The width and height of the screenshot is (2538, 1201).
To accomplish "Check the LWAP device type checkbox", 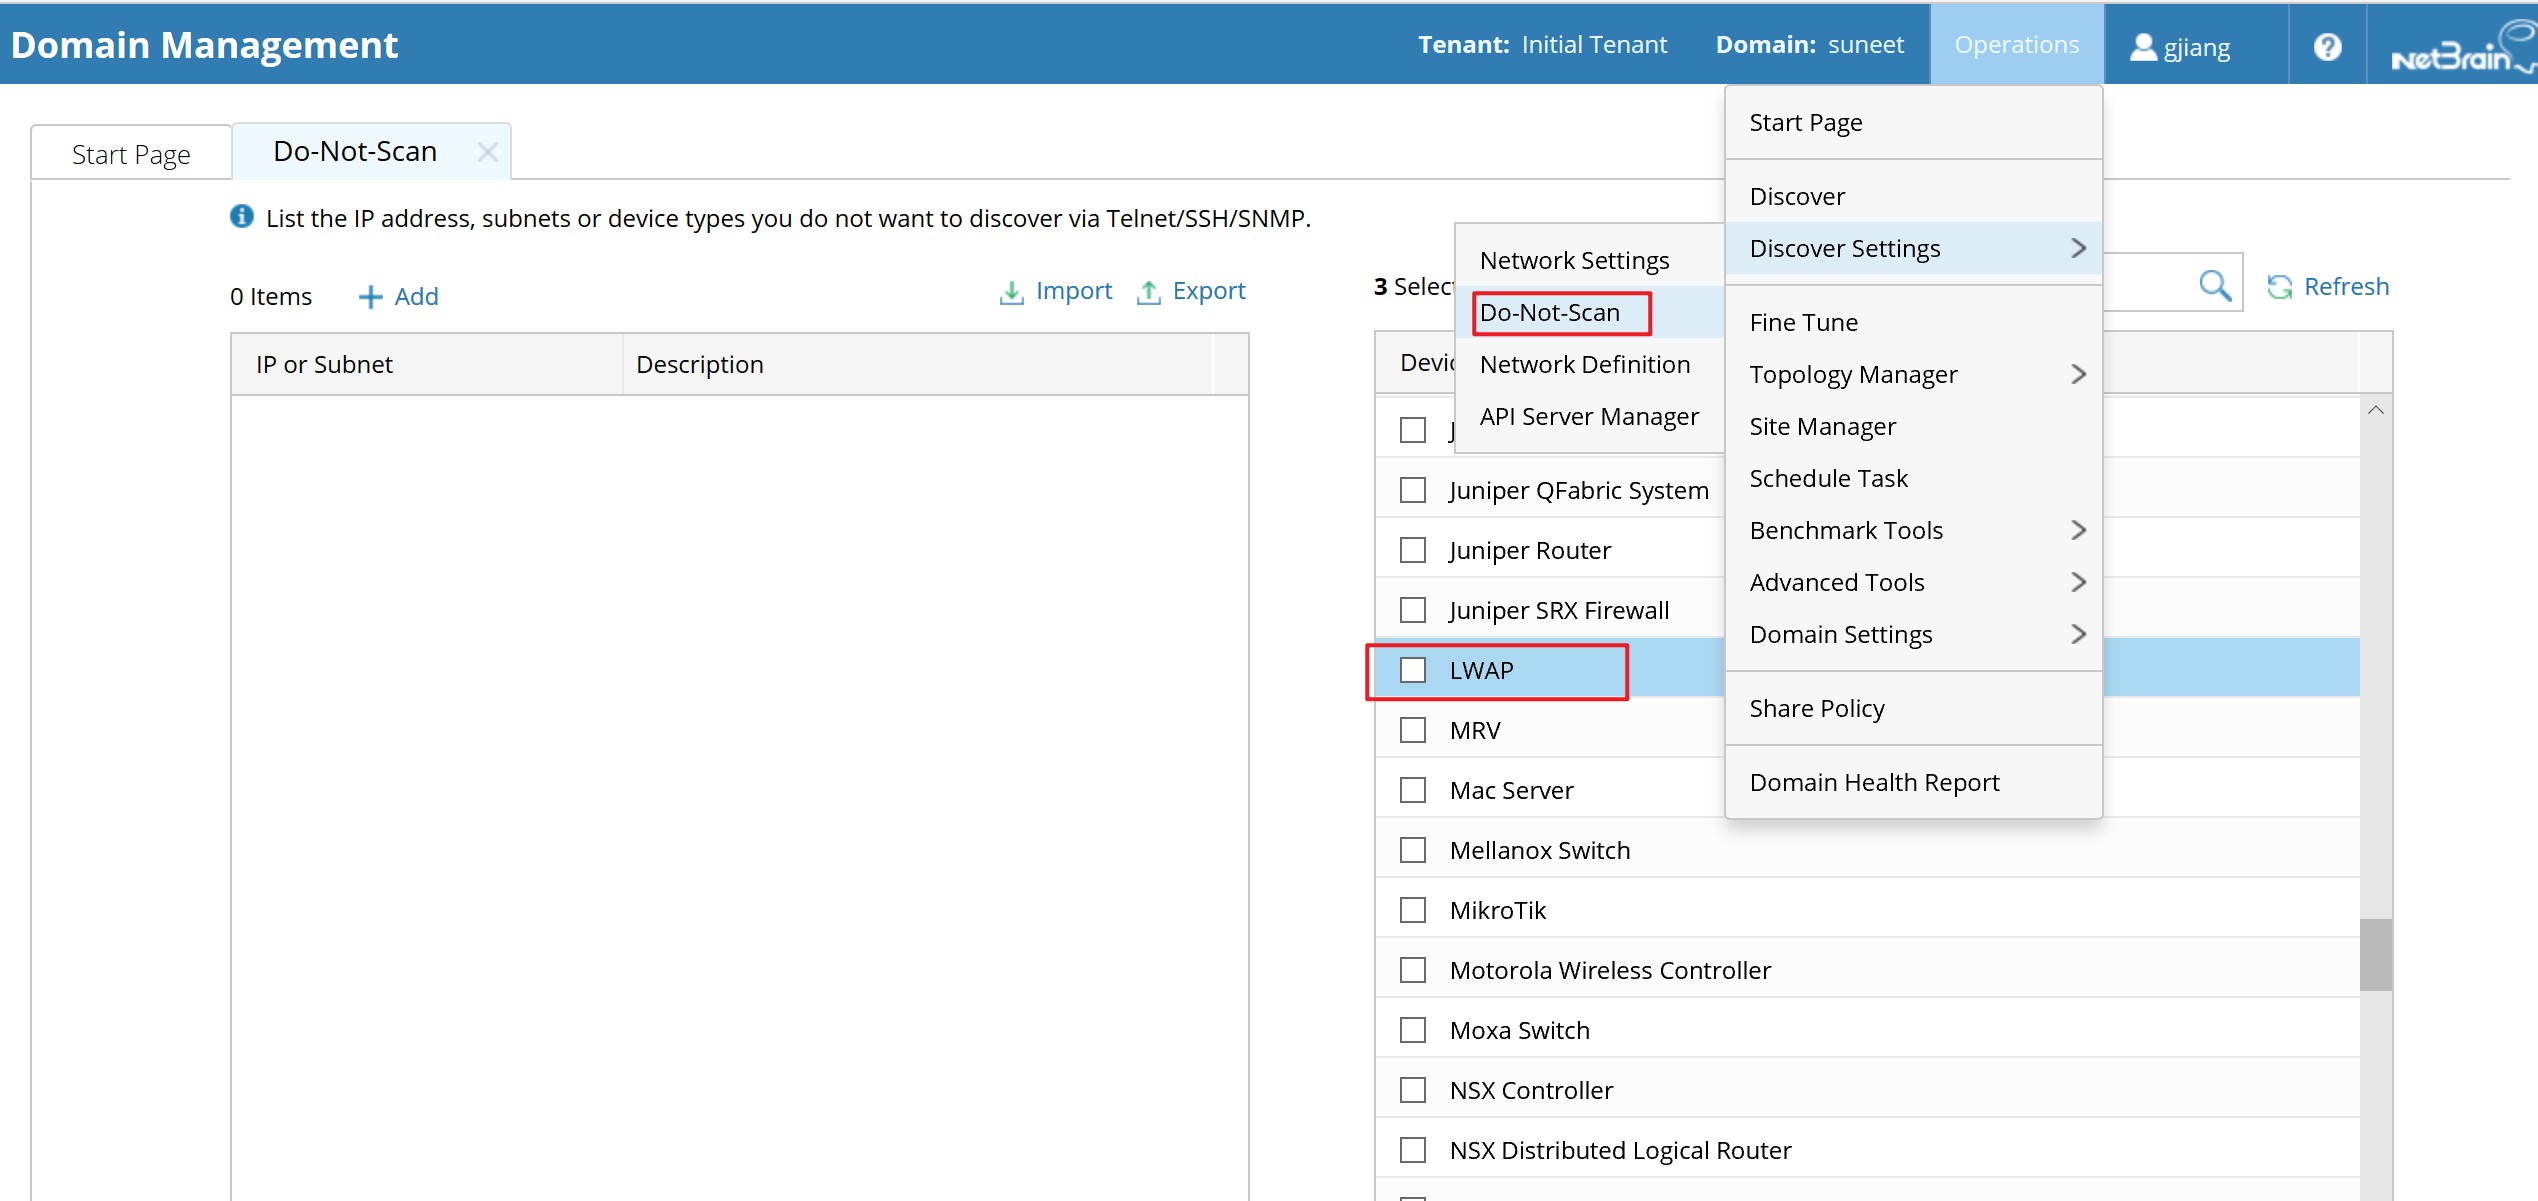I will [1413, 670].
